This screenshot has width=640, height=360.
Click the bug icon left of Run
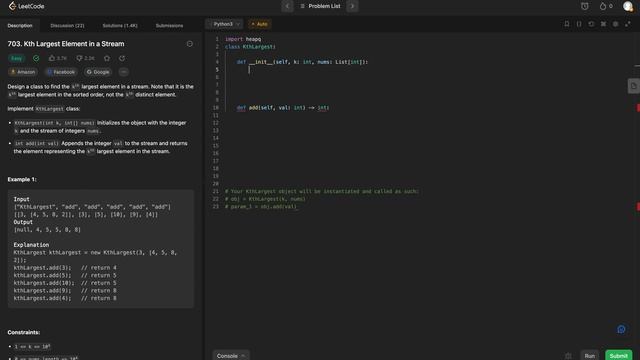click(x=568, y=356)
